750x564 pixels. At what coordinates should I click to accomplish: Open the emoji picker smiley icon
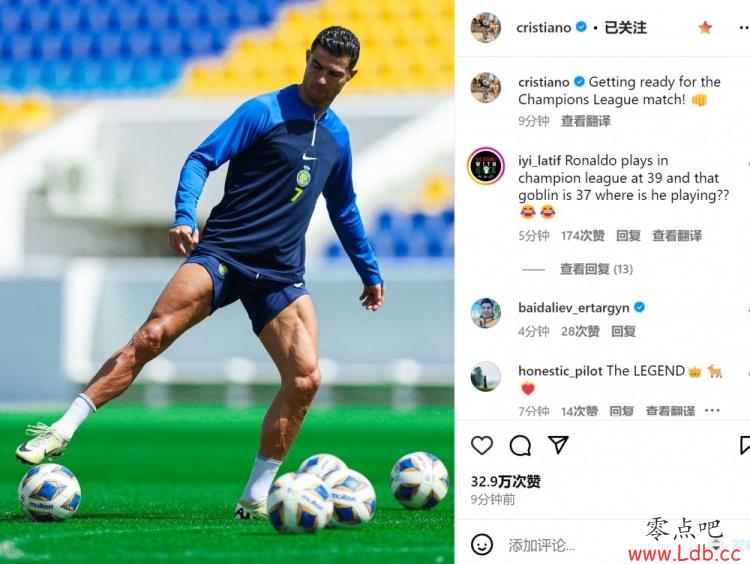(x=482, y=544)
